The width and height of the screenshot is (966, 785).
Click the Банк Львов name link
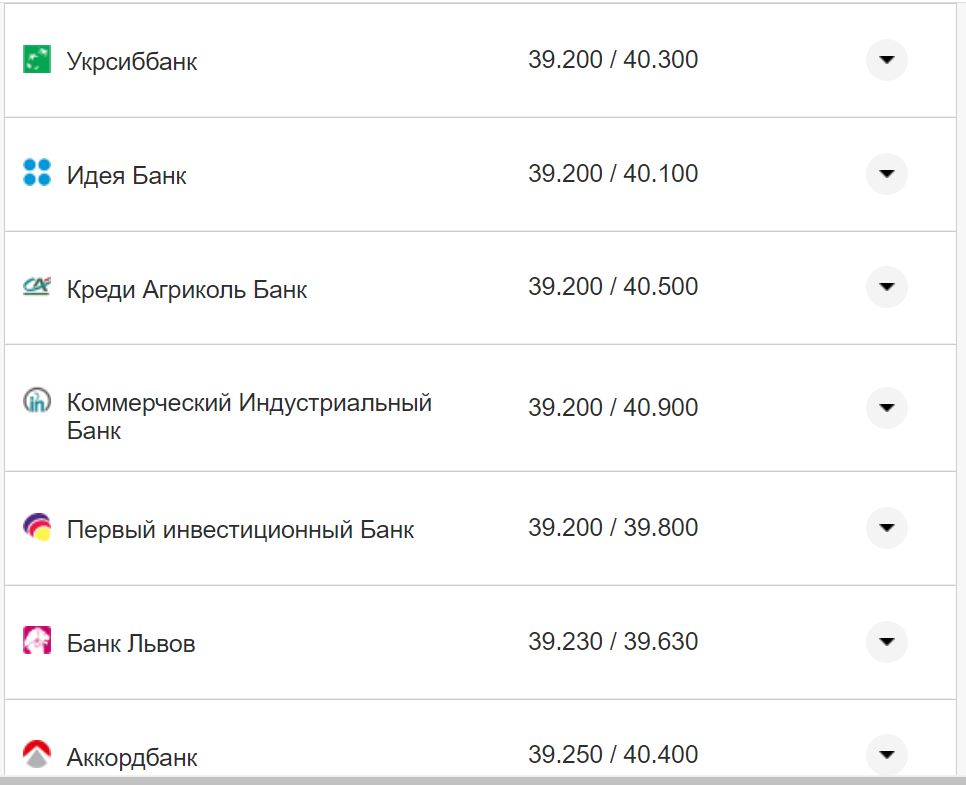pyautogui.click(x=130, y=642)
